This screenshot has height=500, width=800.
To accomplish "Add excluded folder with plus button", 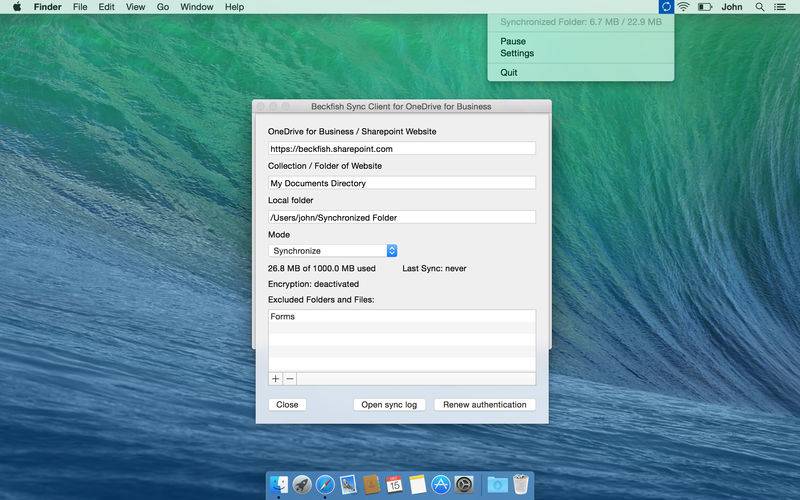I will [276, 379].
